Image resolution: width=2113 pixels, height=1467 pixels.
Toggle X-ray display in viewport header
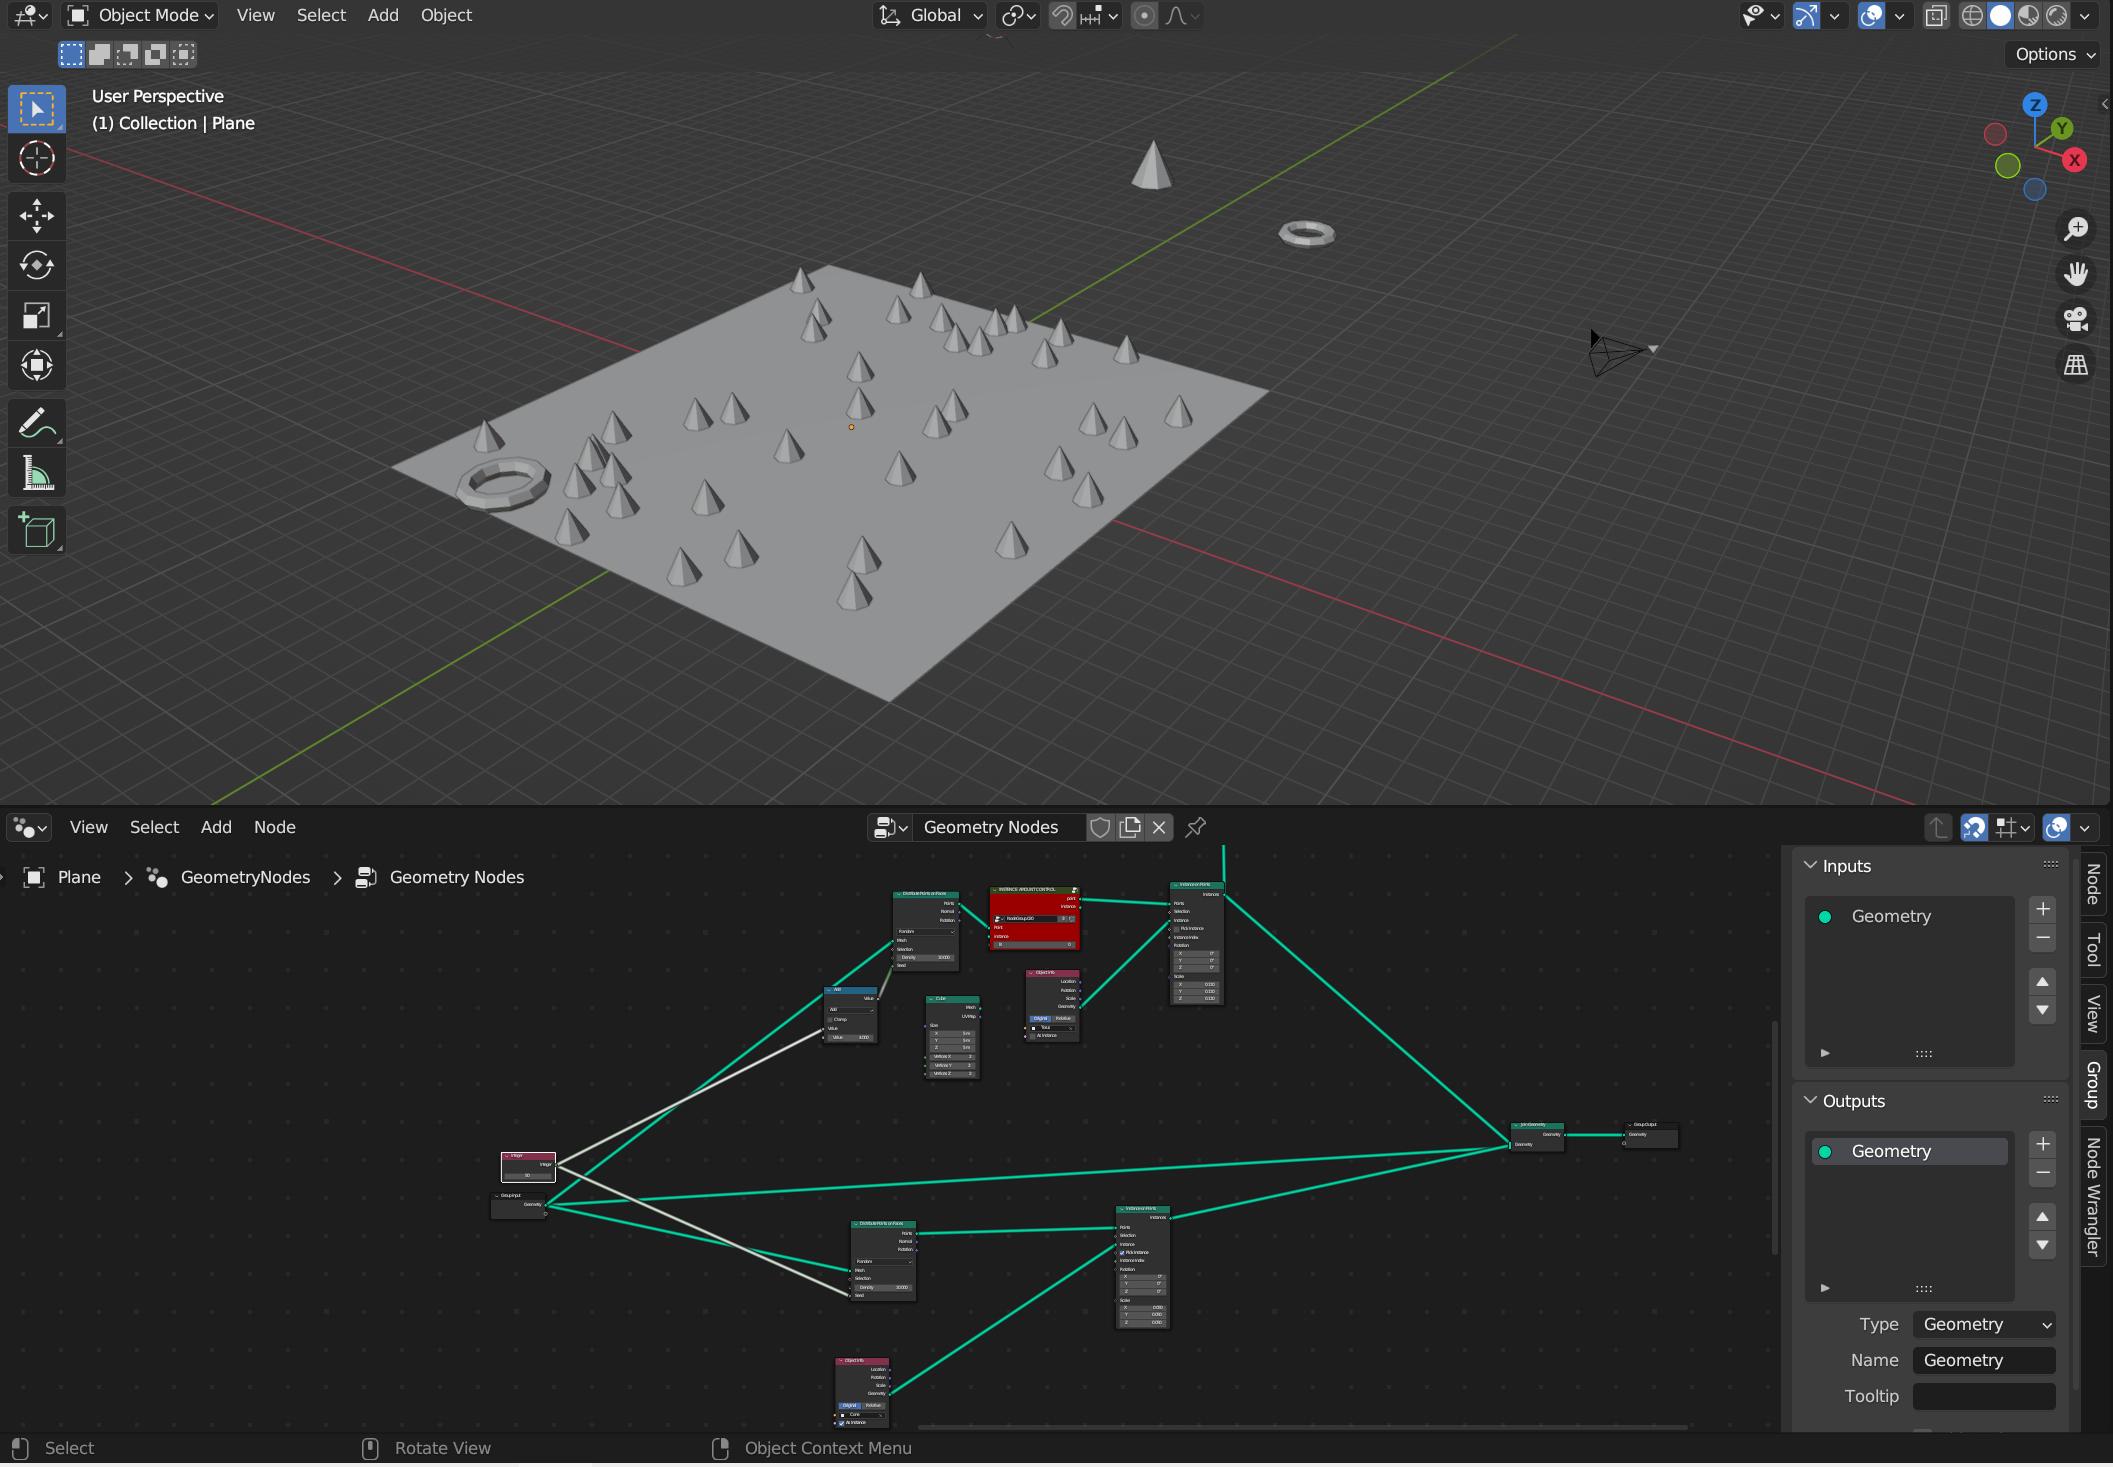pyautogui.click(x=1936, y=15)
